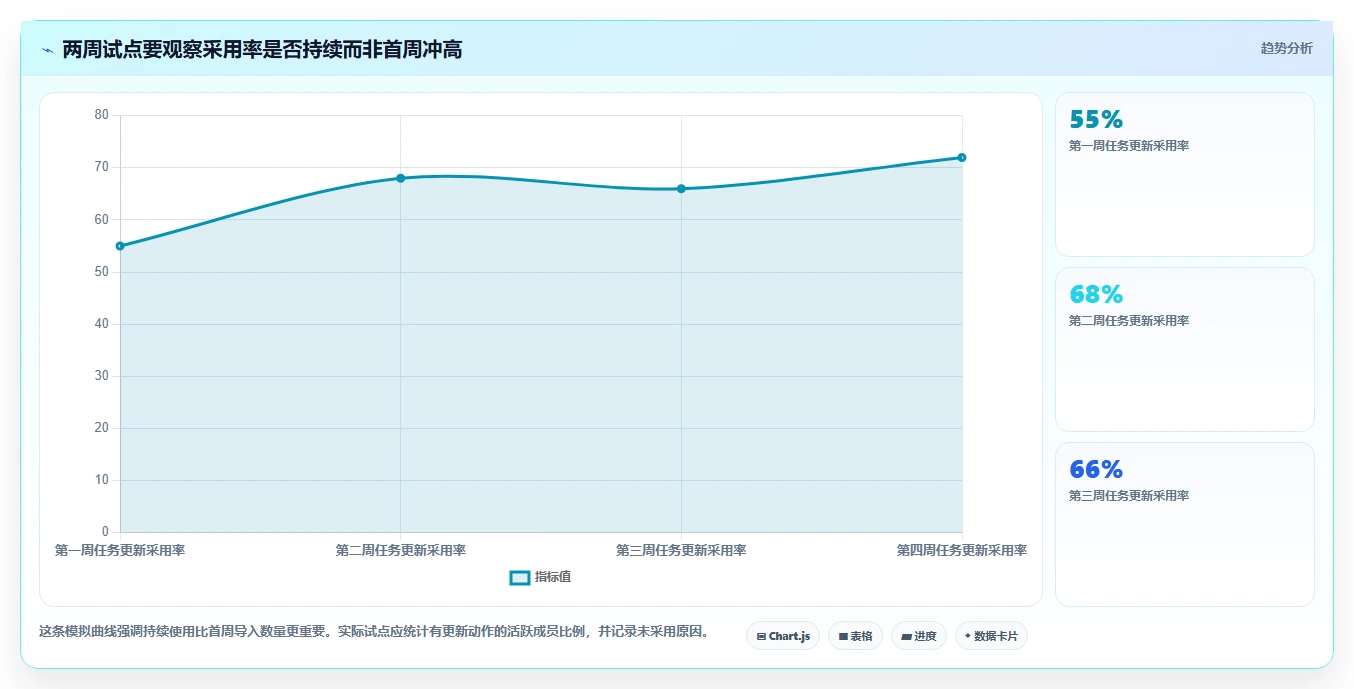Click the y-axis tick label 80
1354x689 pixels.
point(102,115)
